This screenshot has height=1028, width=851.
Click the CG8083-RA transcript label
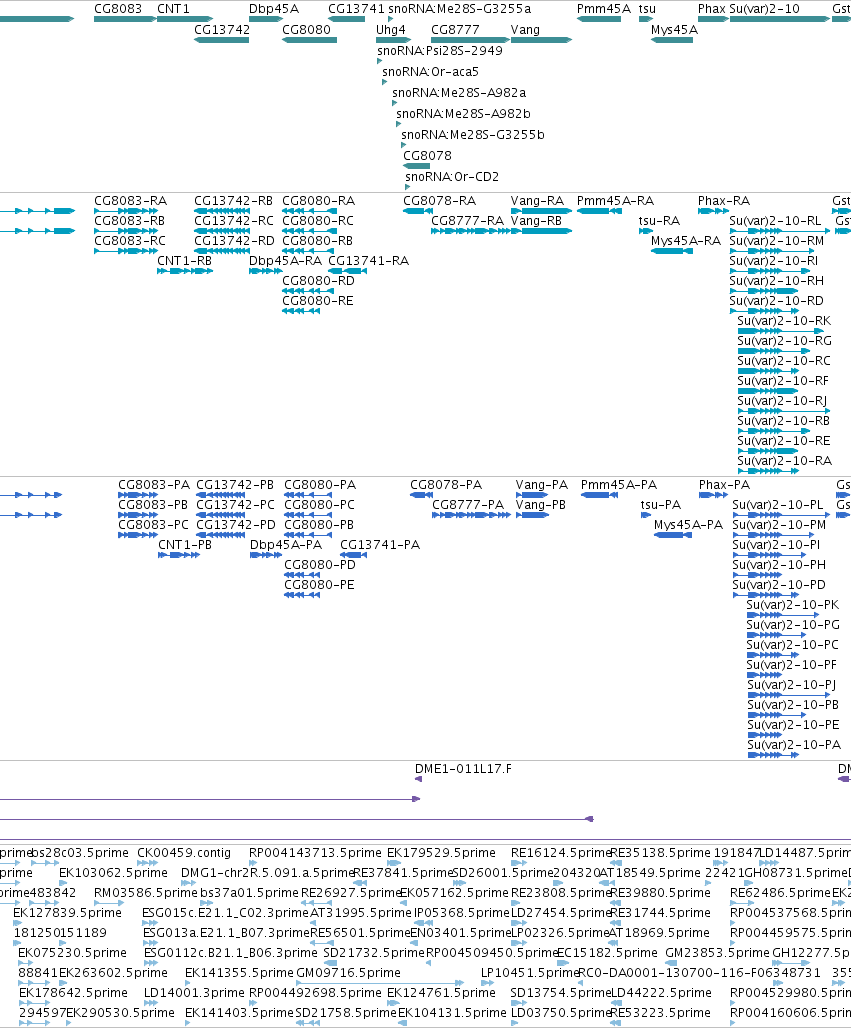(130, 201)
